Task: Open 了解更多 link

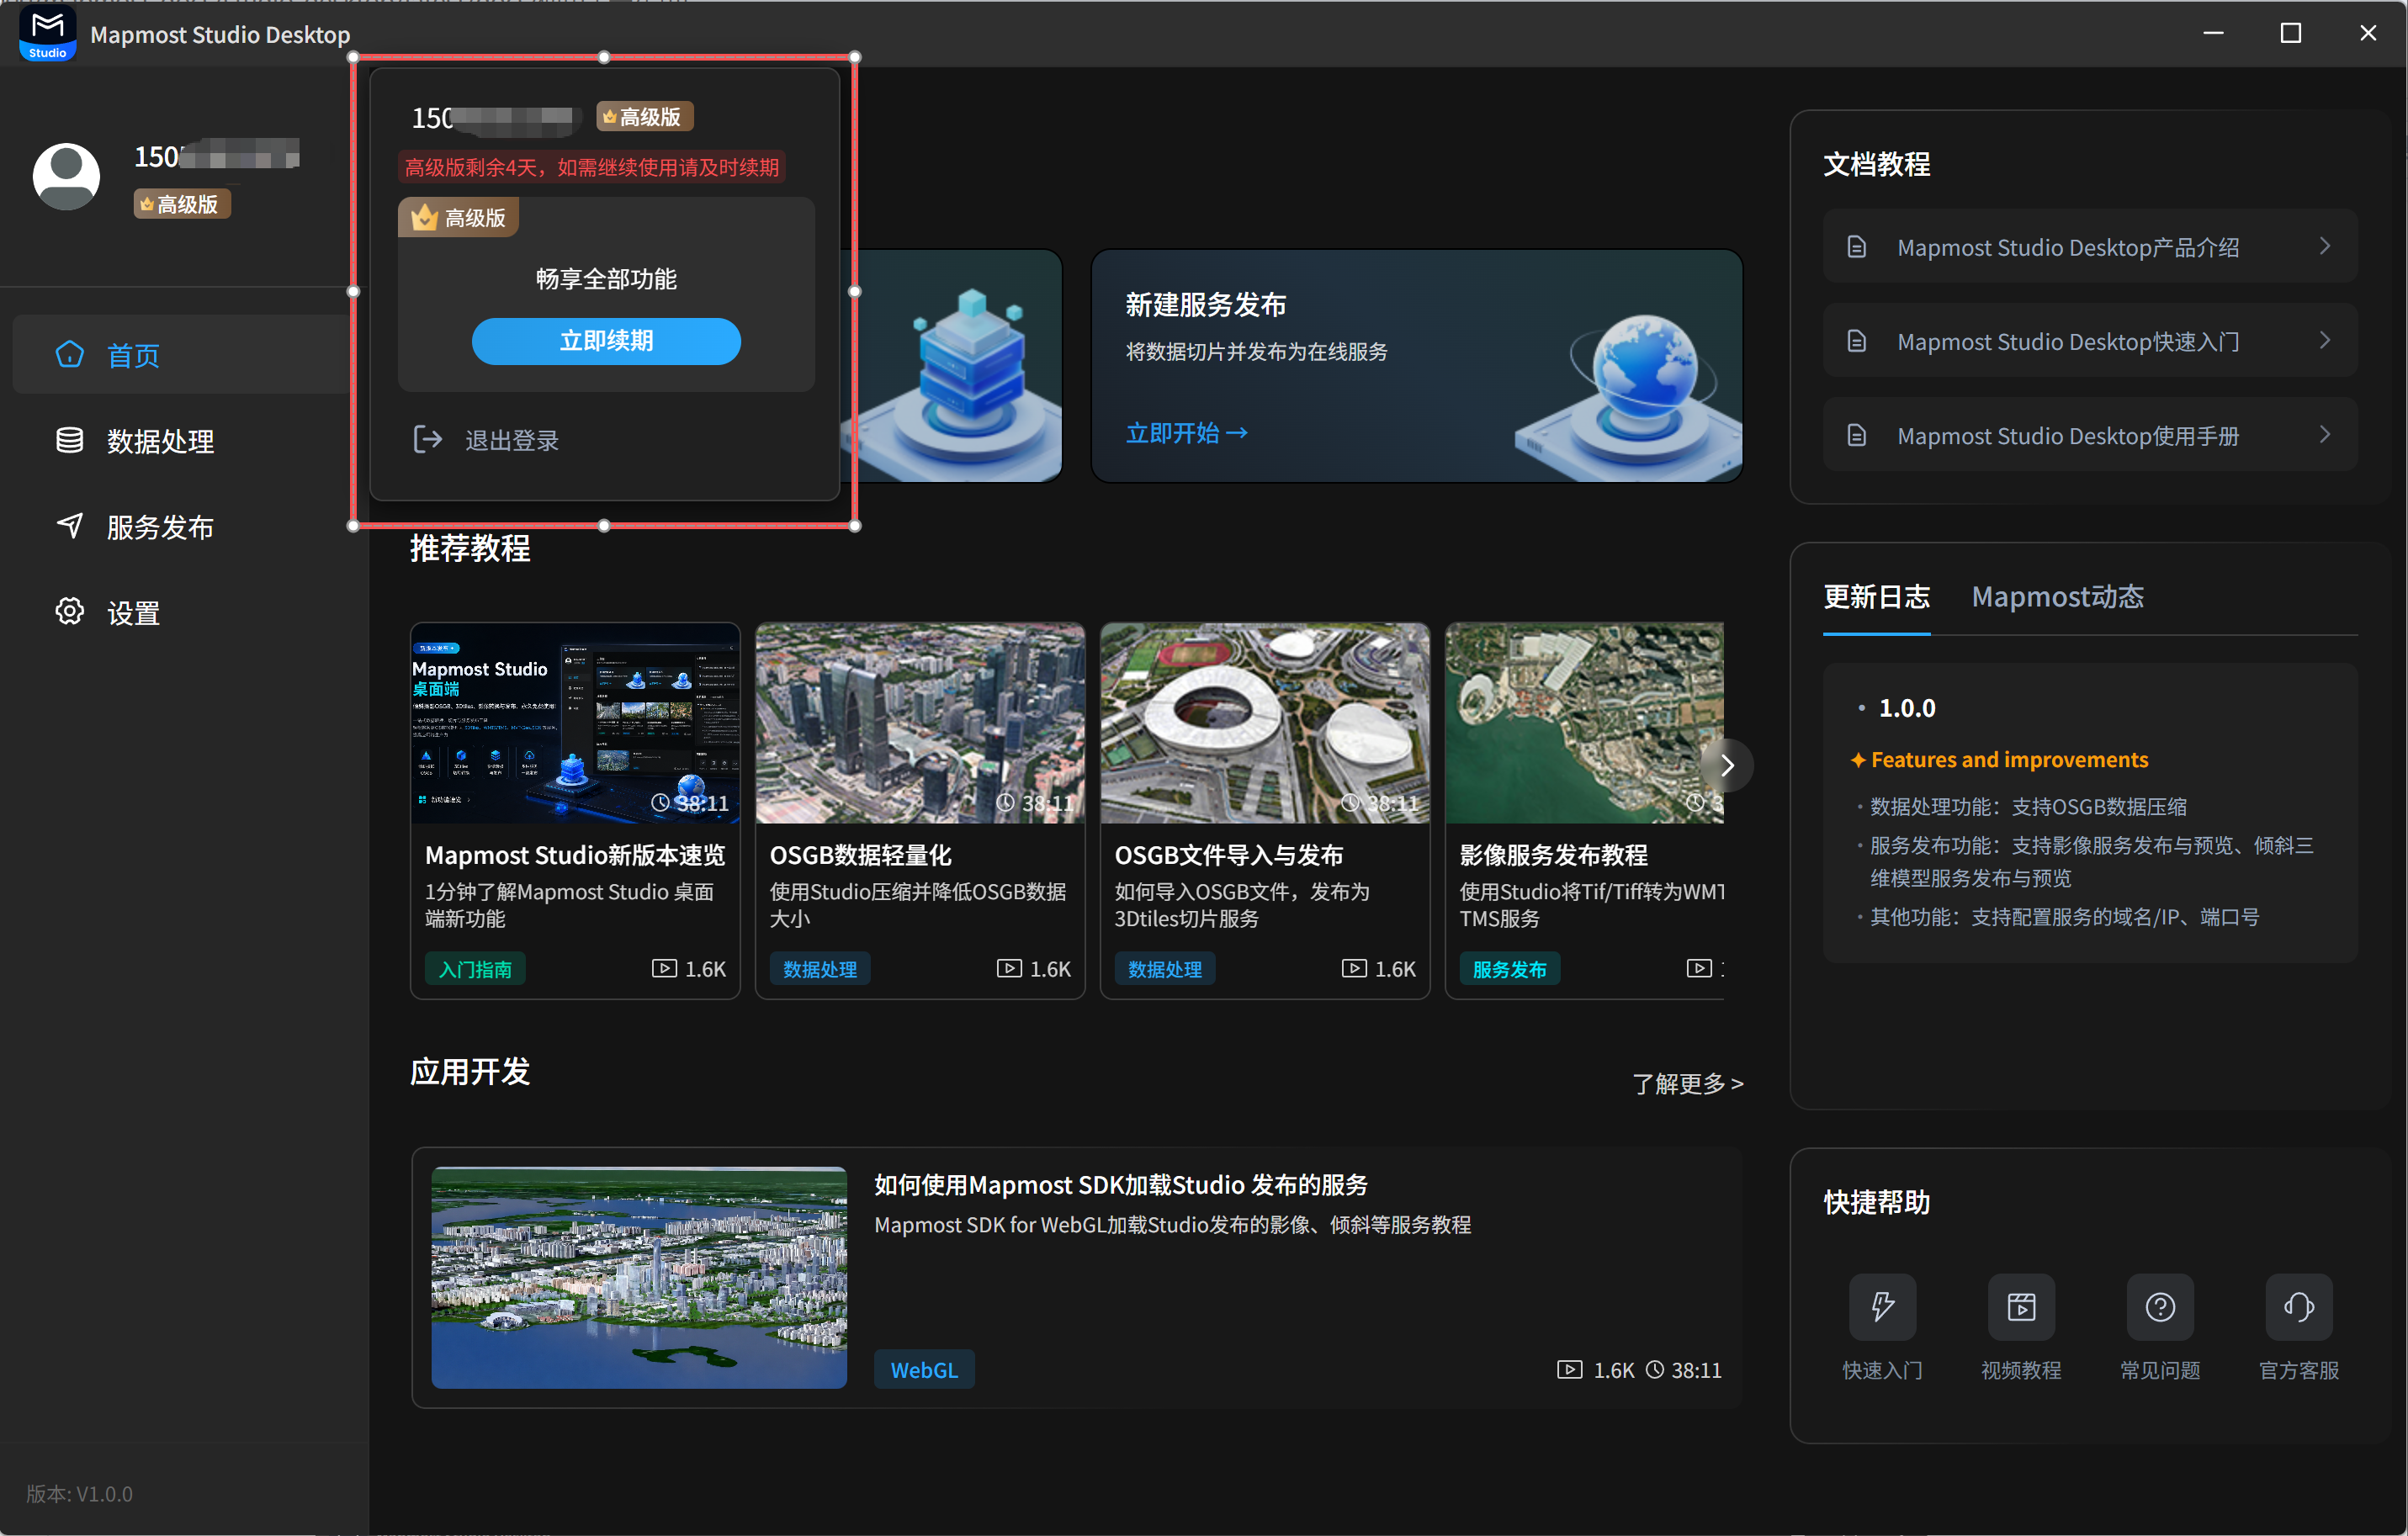Action: coord(1687,1083)
